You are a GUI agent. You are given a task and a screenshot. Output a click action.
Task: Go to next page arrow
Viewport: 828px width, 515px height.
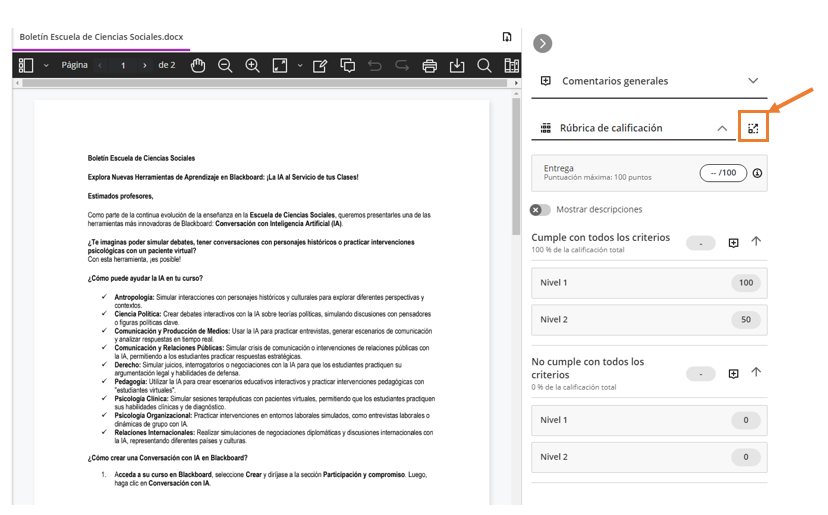pos(145,65)
